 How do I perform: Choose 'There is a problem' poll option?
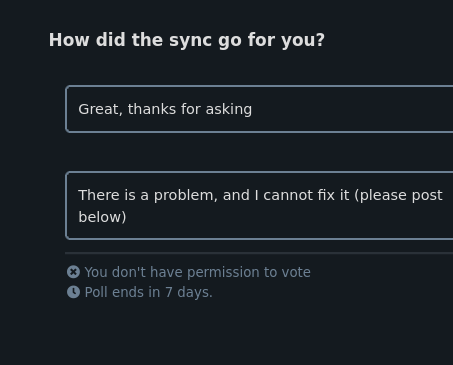(259, 206)
